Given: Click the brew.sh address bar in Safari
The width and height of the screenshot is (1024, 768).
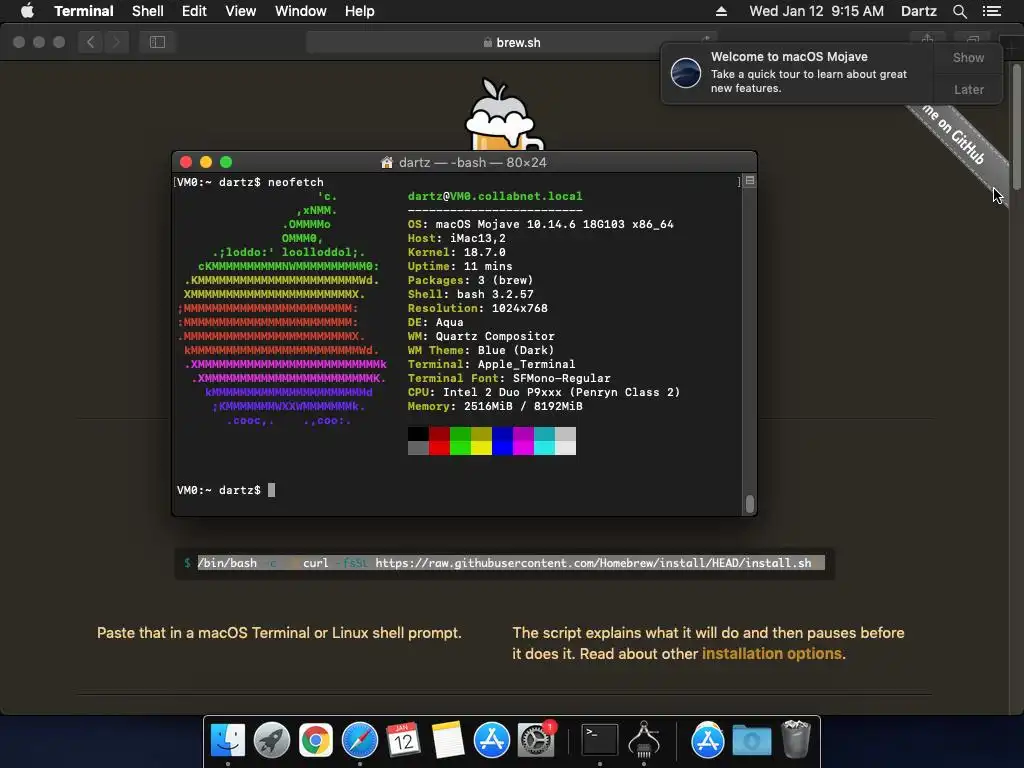Looking at the screenshot, I should tap(511, 42).
